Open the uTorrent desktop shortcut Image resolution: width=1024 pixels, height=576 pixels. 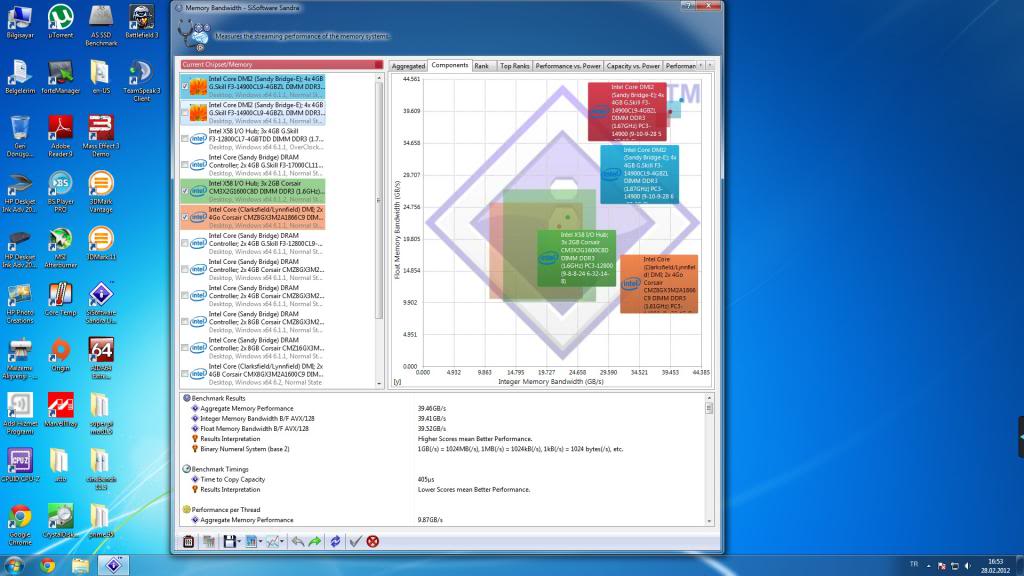[x=61, y=22]
